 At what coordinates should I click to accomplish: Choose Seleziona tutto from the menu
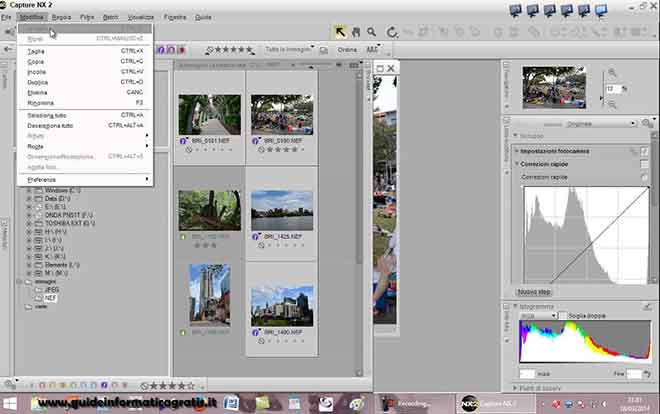[x=85, y=115]
